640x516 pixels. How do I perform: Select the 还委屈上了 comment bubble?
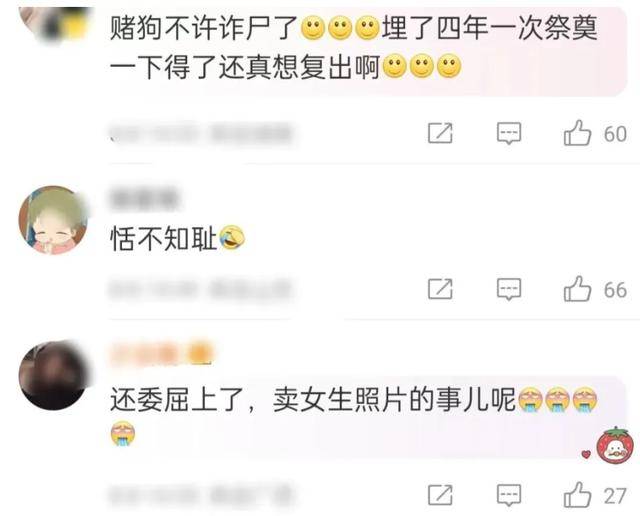click(367, 417)
